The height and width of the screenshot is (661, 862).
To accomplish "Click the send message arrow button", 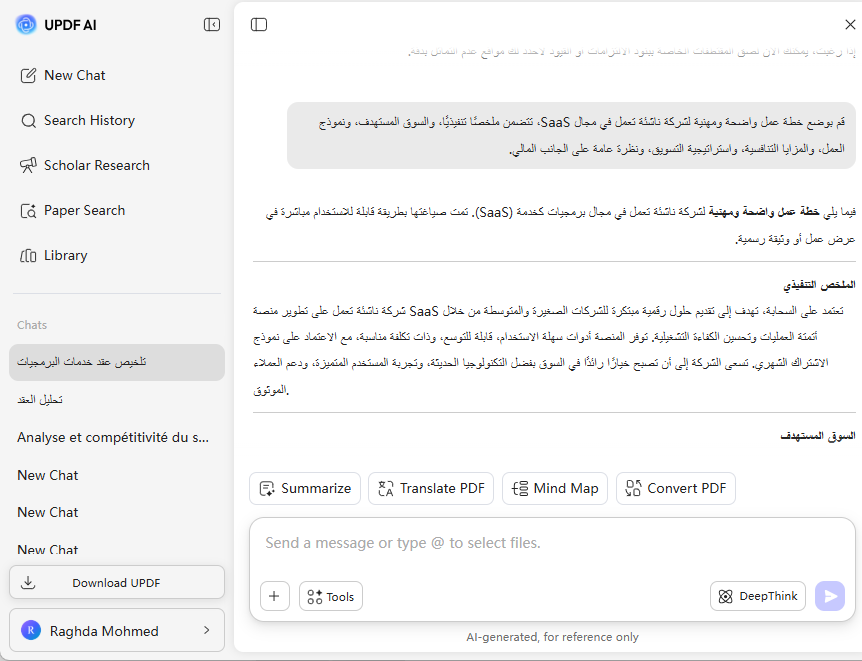I will point(830,596).
